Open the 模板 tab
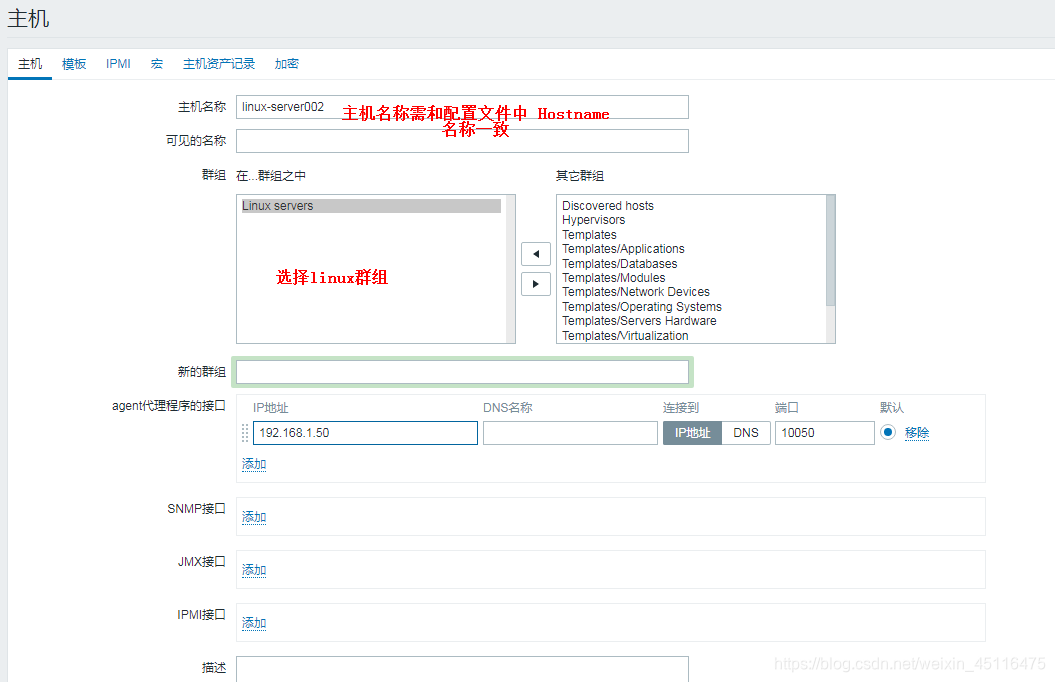1055x682 pixels. coord(74,64)
